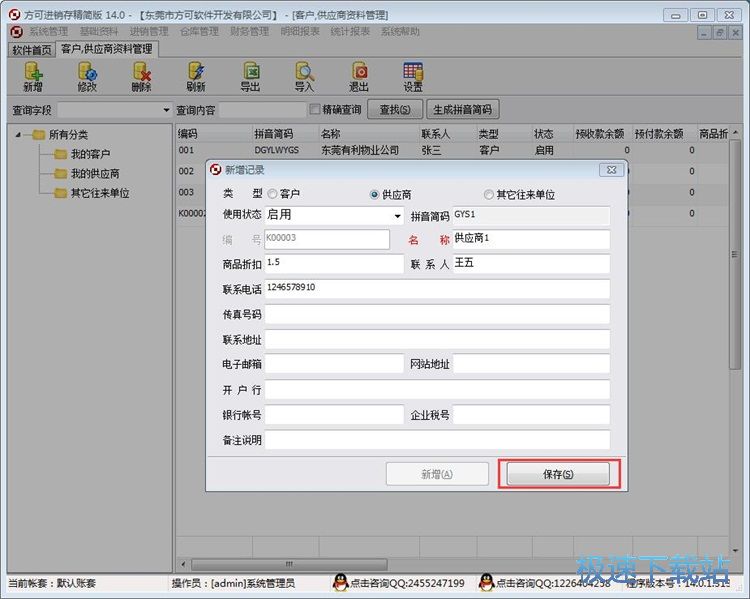750x599 pixels.
Task: Open the 财务管理 menu
Action: point(250,32)
